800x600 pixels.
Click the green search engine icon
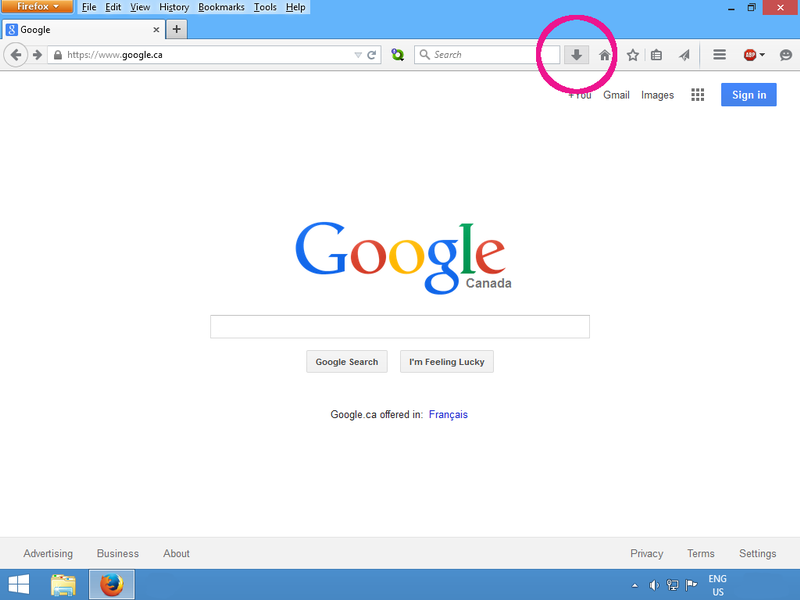point(397,55)
